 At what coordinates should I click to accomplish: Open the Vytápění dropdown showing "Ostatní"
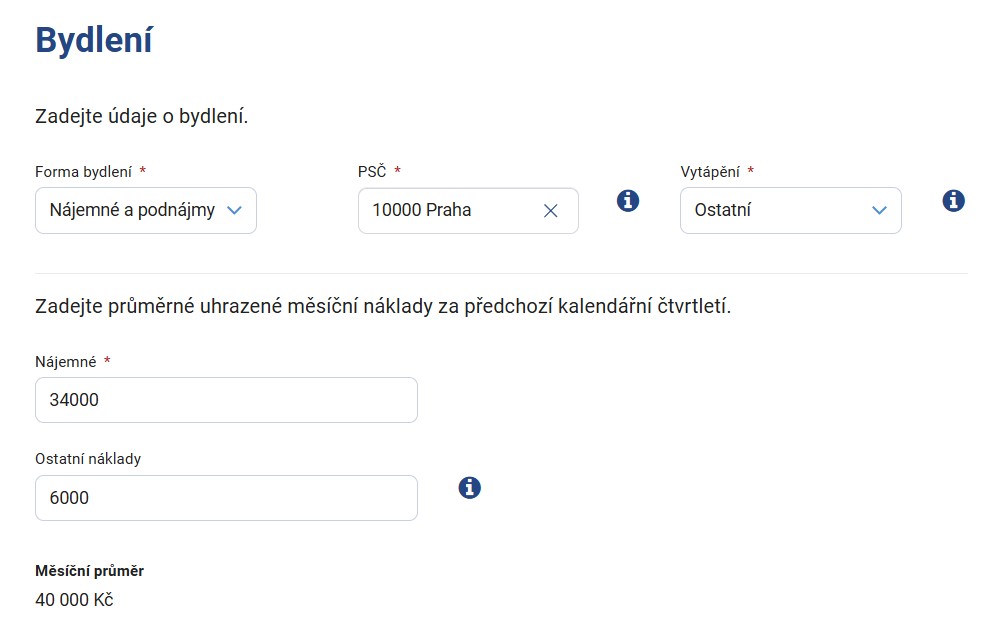pyautogui.click(x=790, y=210)
